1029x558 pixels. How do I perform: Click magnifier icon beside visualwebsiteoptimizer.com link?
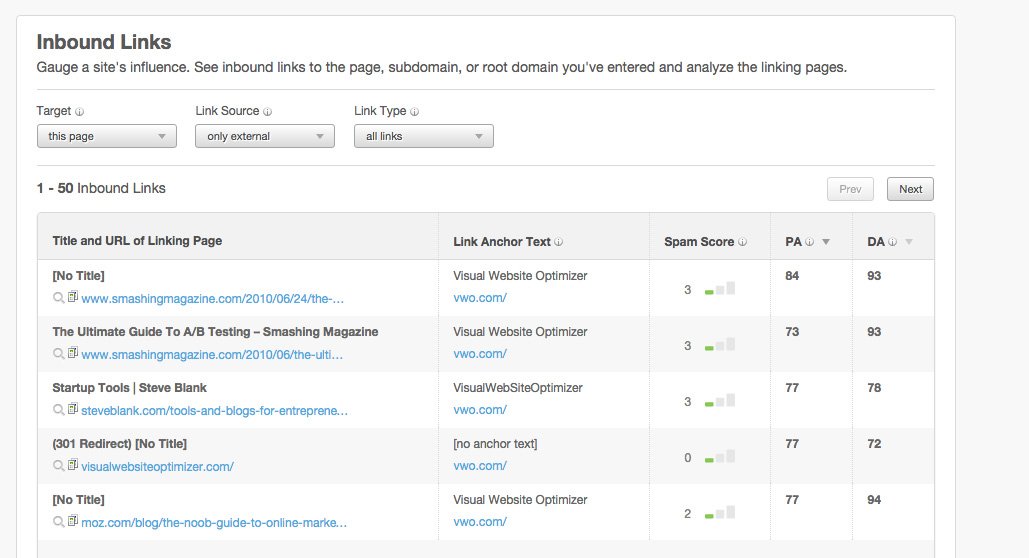pyautogui.click(x=58, y=465)
